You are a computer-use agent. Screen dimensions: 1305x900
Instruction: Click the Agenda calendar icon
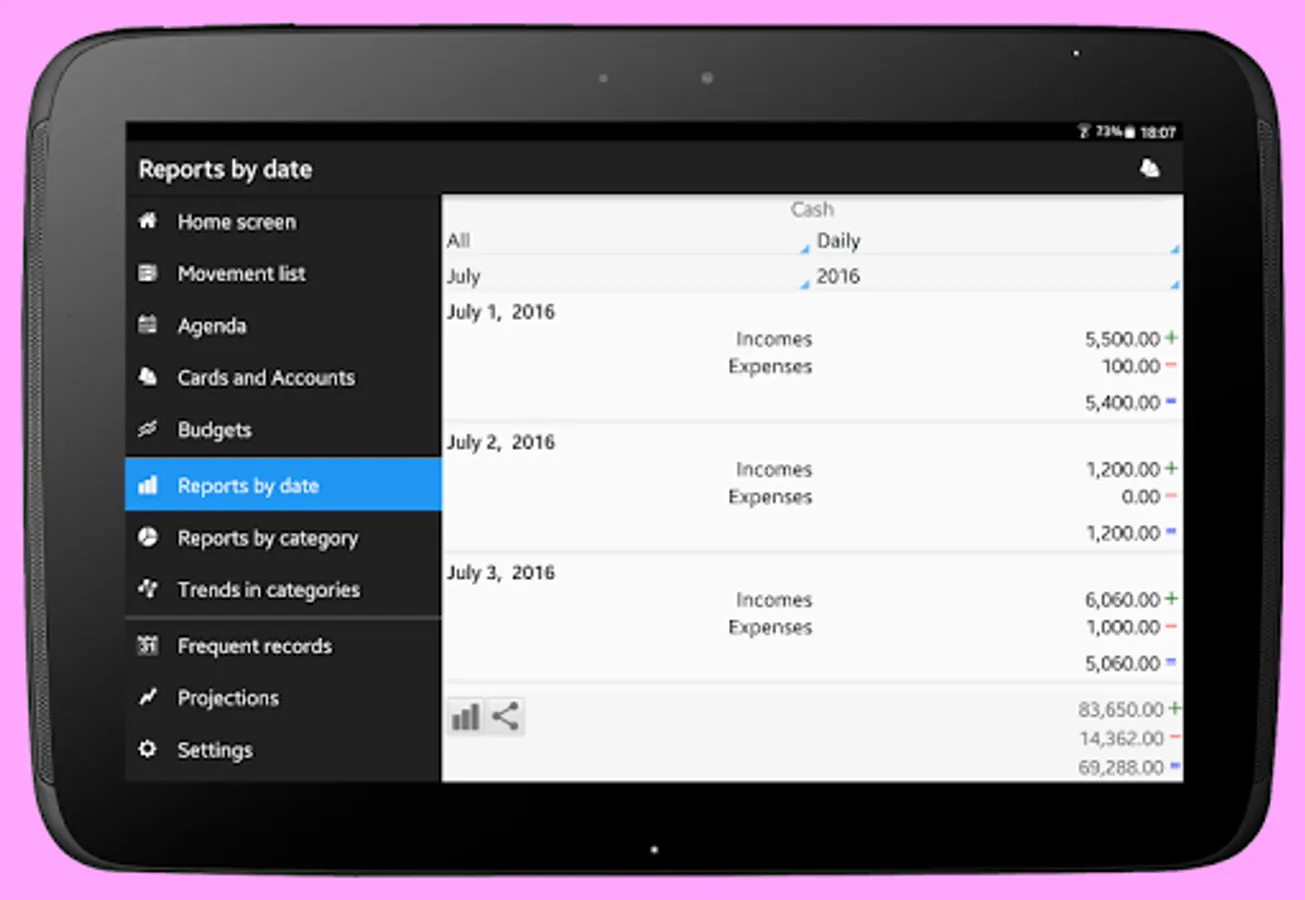148,325
